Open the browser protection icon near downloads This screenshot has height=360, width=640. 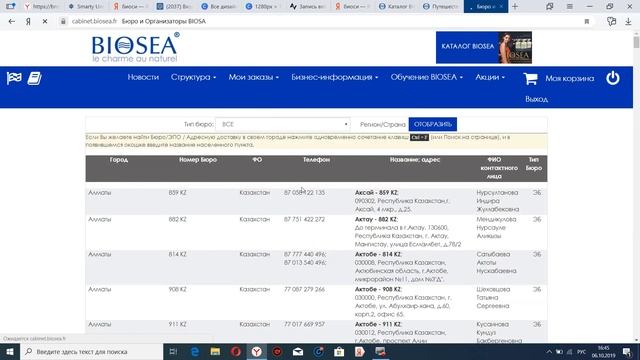611,21
